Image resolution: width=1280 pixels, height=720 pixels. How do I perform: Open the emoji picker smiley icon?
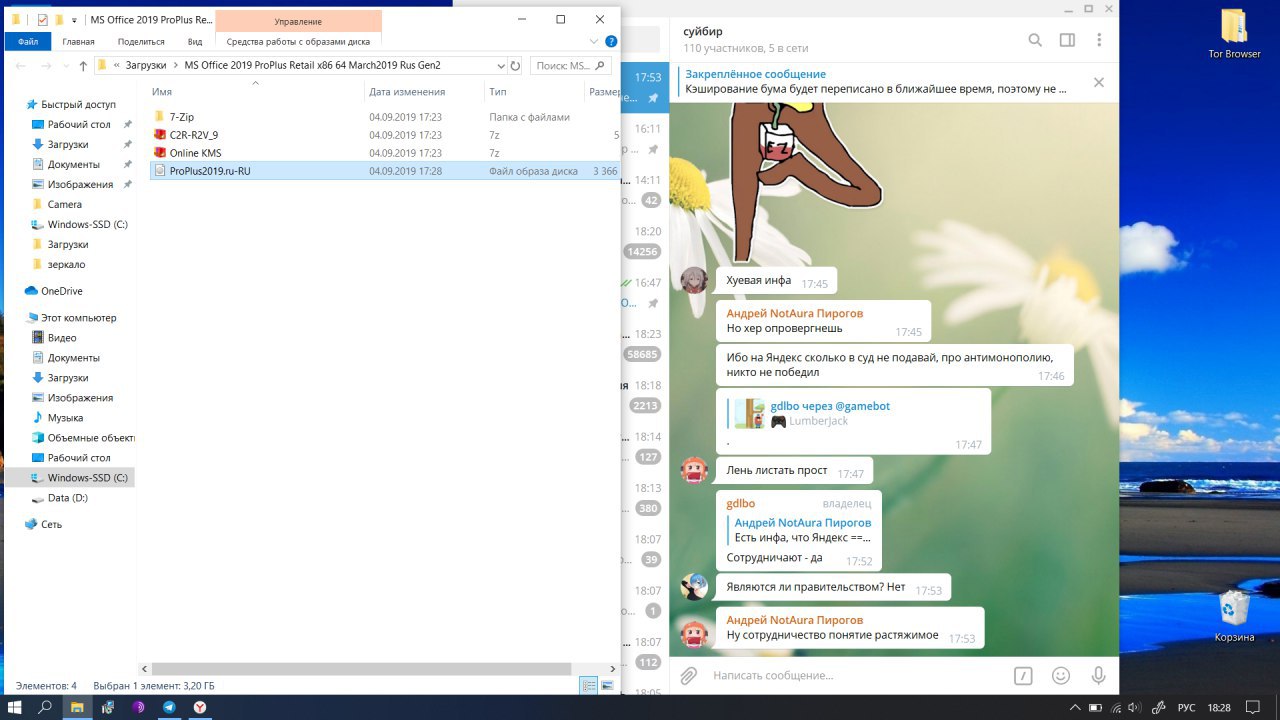1061,676
